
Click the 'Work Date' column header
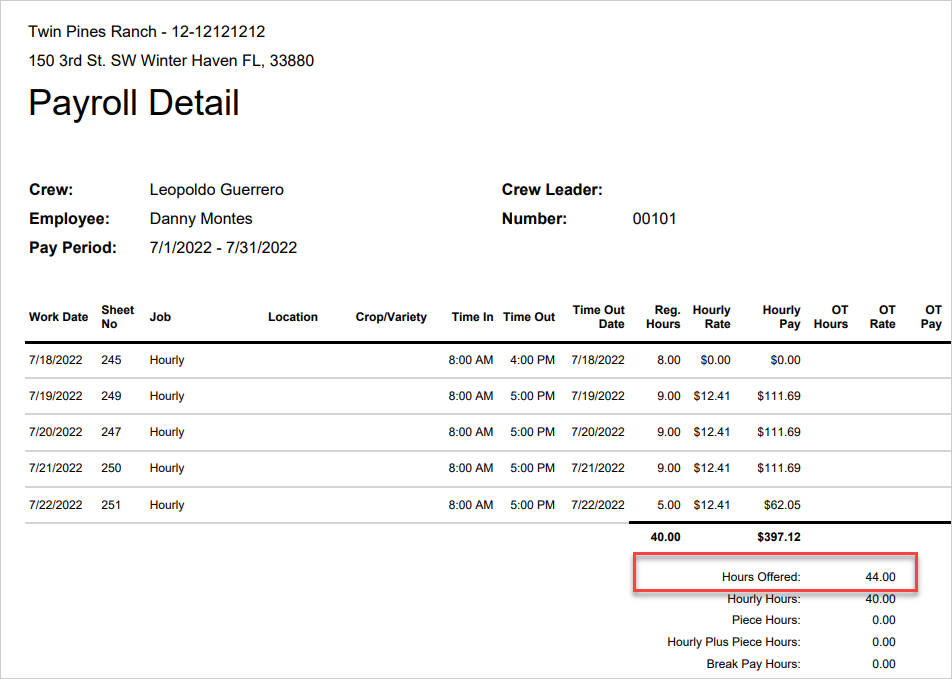click(x=58, y=317)
